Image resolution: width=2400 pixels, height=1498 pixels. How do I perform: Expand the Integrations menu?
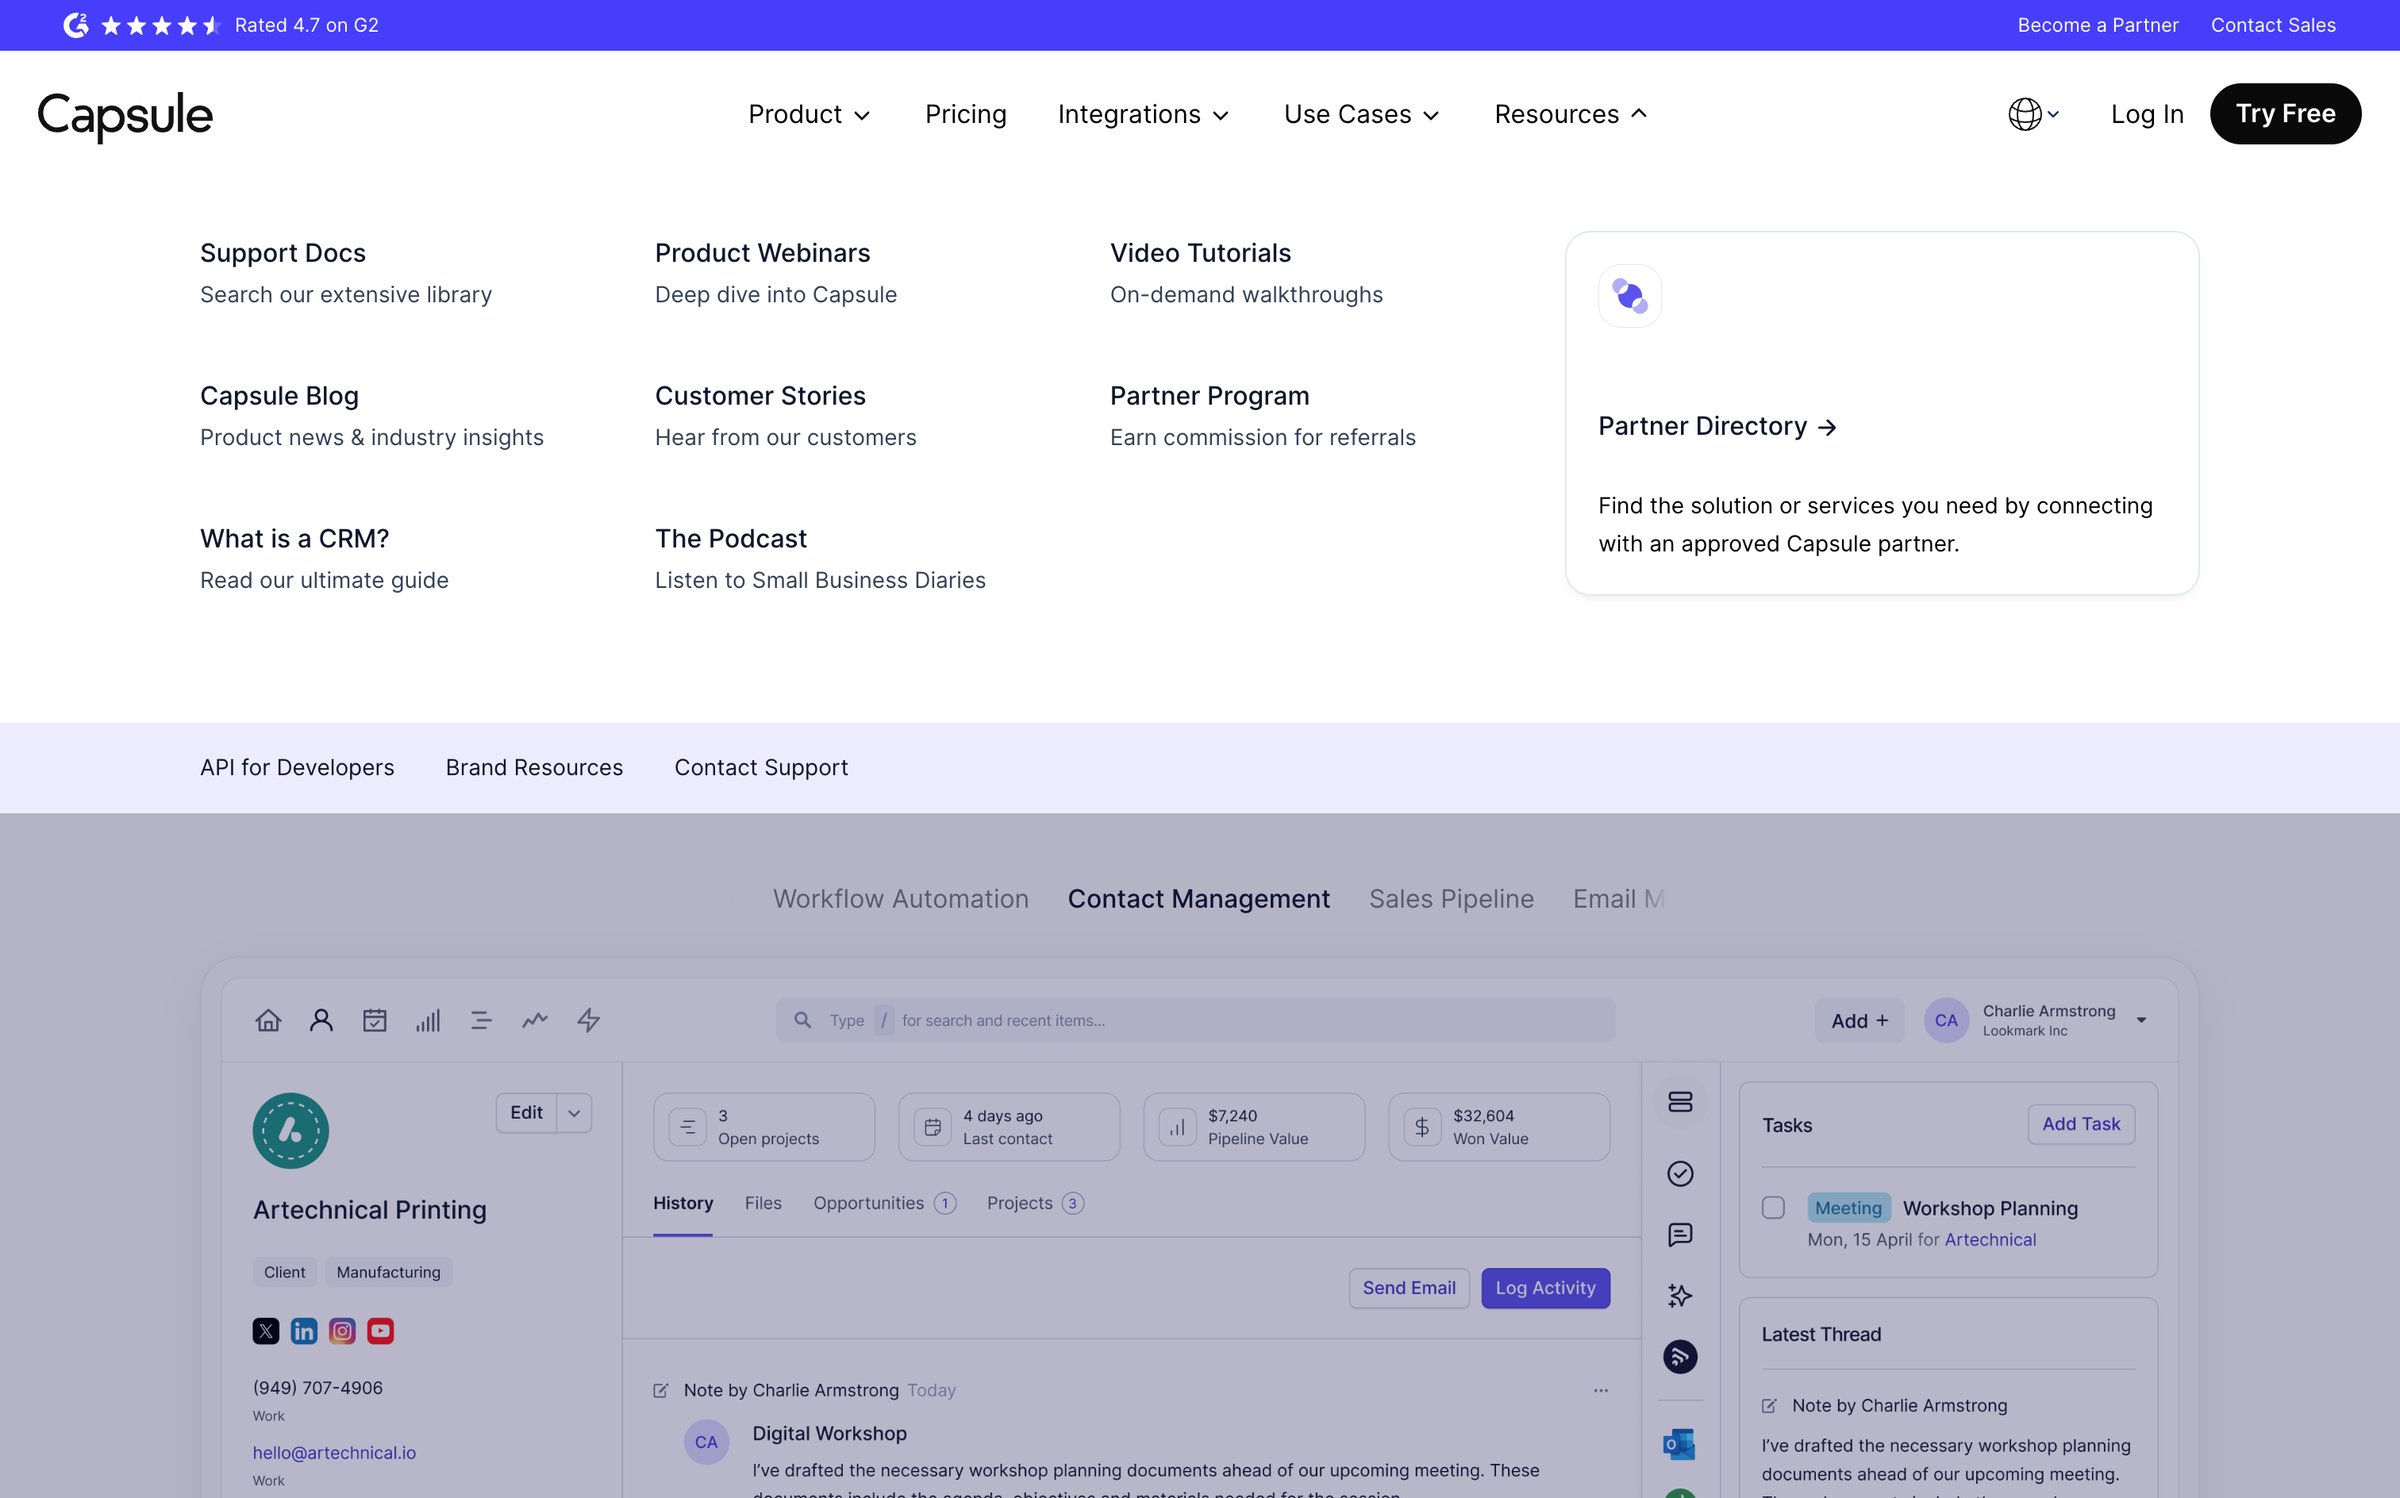1143,114
